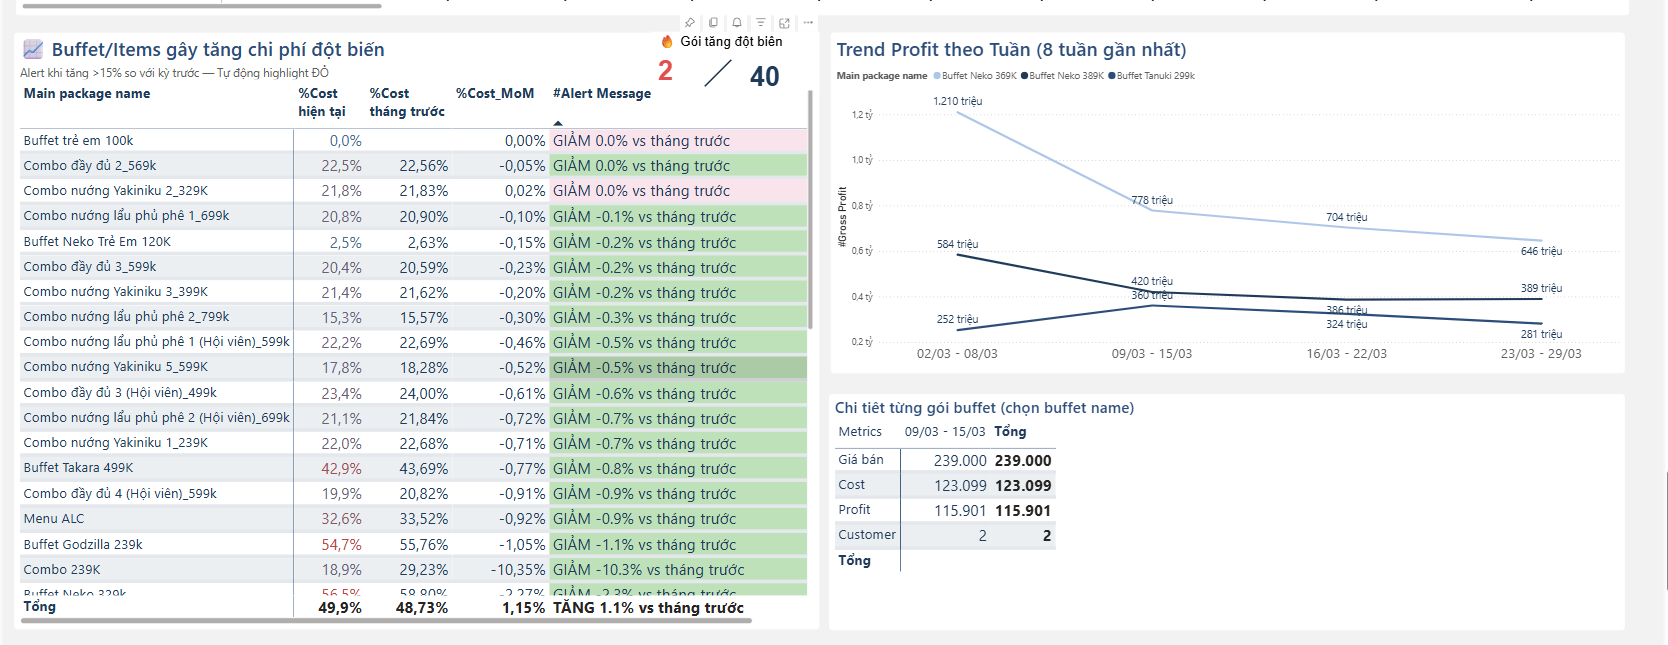Open focus mode for the visual
The width and height of the screenshot is (1668, 645).
(x=785, y=22)
